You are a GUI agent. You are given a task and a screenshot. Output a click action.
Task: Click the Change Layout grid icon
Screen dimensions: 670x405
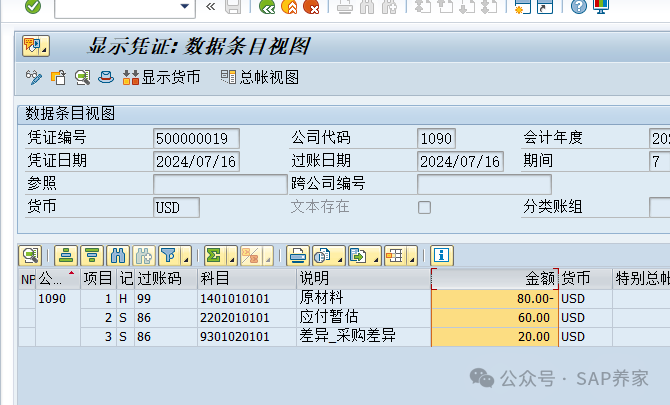[x=394, y=255]
